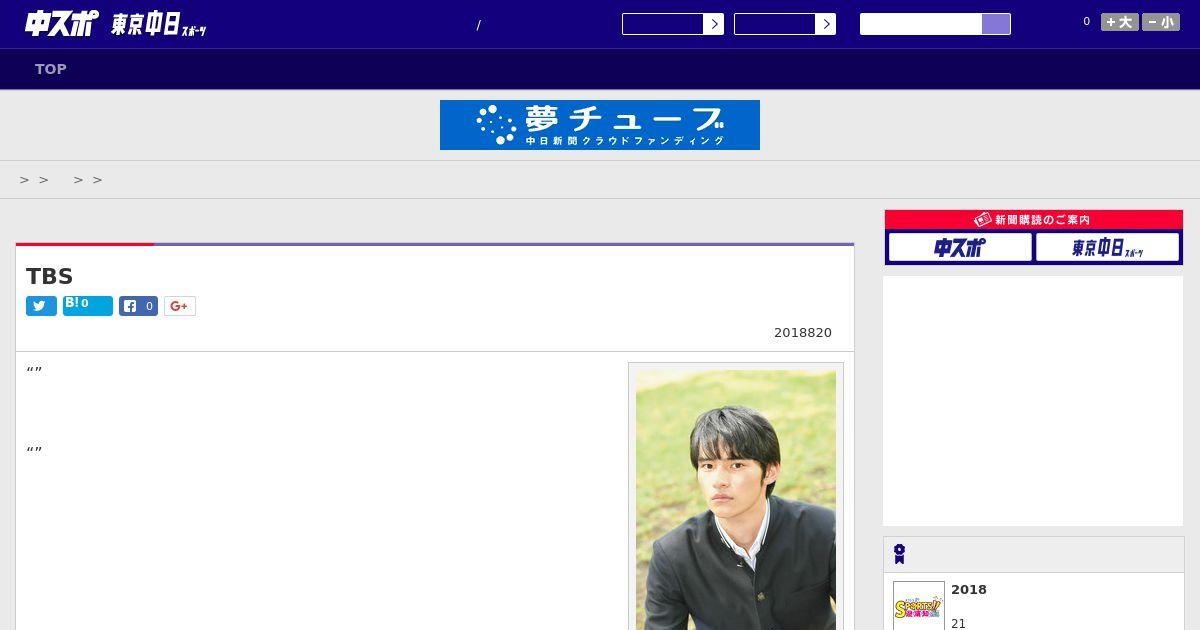Click the 2018 sidebar item title

(x=969, y=590)
